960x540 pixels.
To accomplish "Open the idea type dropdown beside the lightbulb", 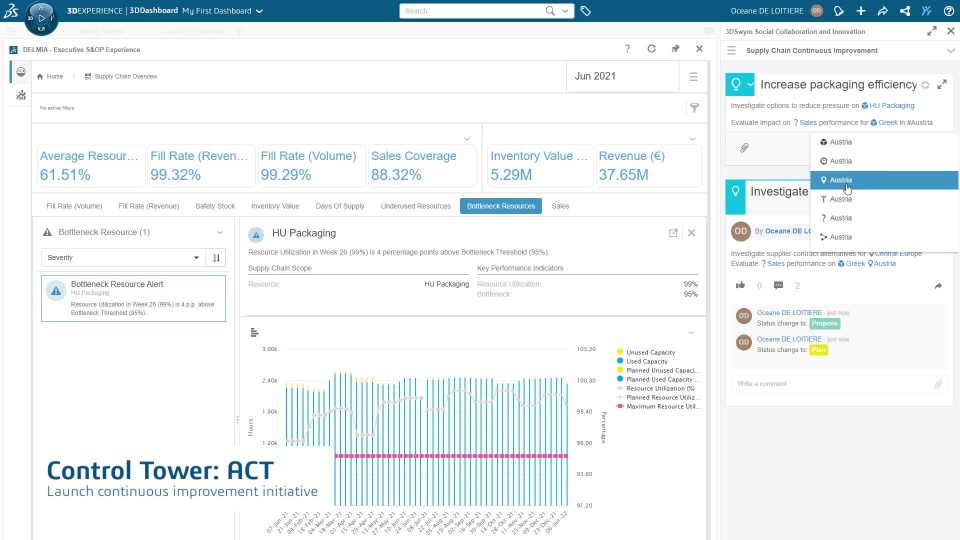I will pyautogui.click(x=750, y=84).
